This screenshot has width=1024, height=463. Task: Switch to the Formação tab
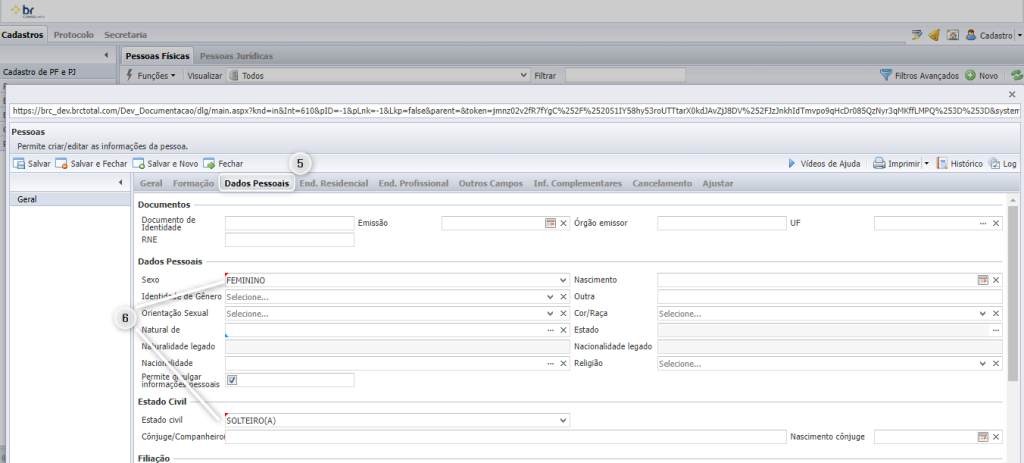193,184
